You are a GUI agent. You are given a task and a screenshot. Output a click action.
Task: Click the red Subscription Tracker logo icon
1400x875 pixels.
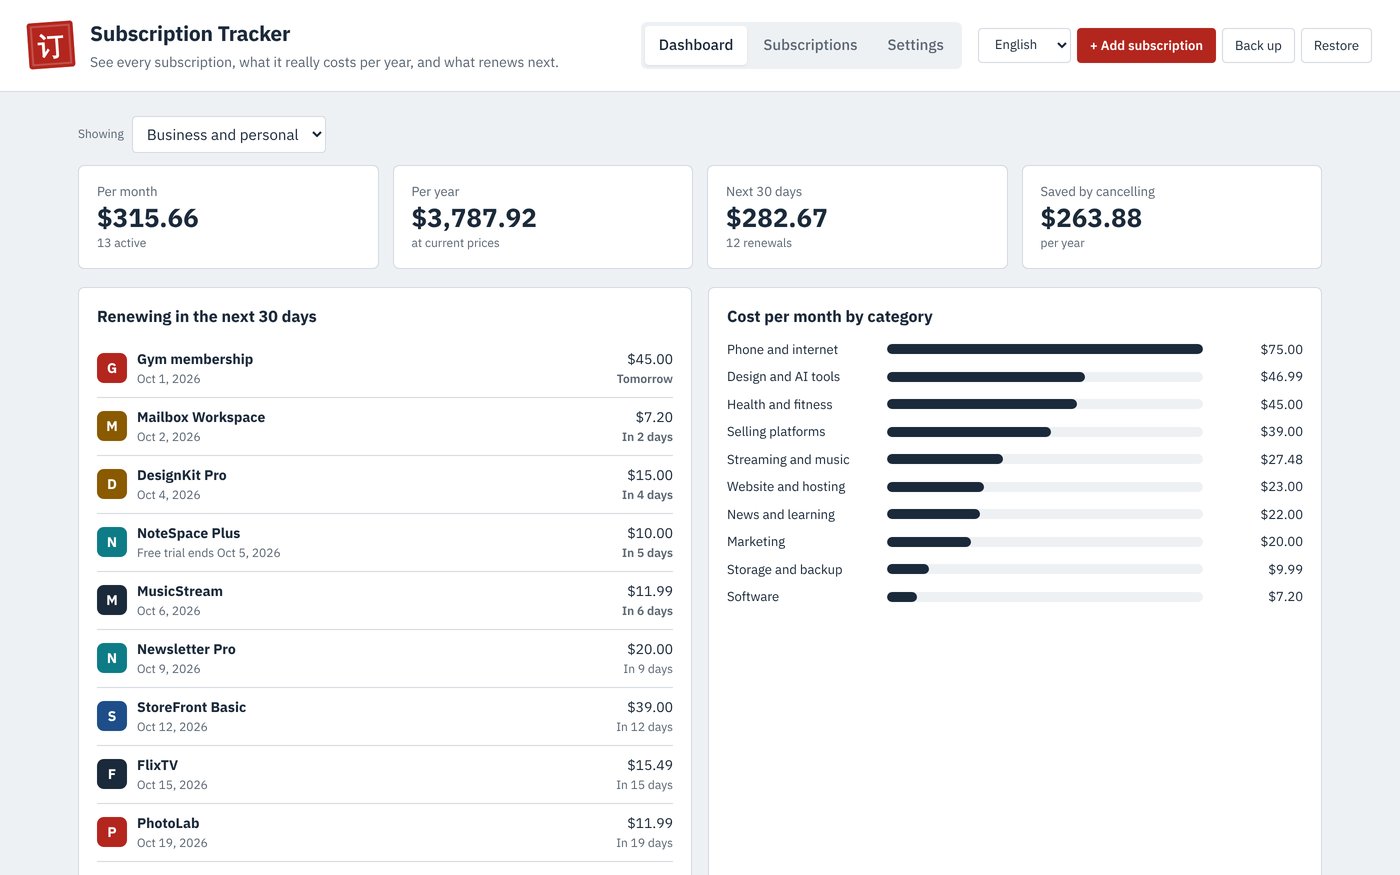coord(51,45)
